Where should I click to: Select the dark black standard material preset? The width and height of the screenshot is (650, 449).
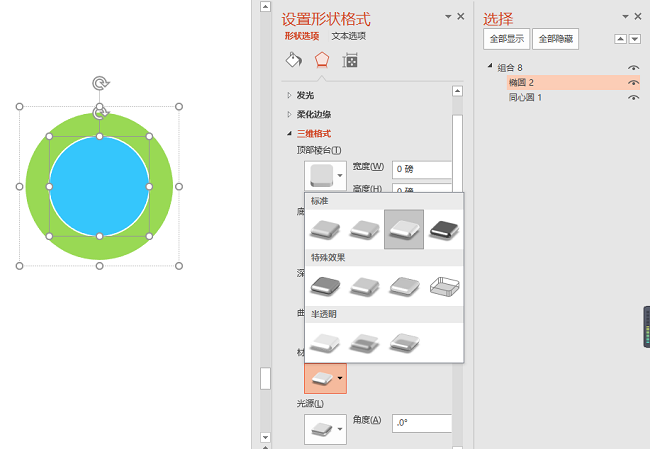443,230
